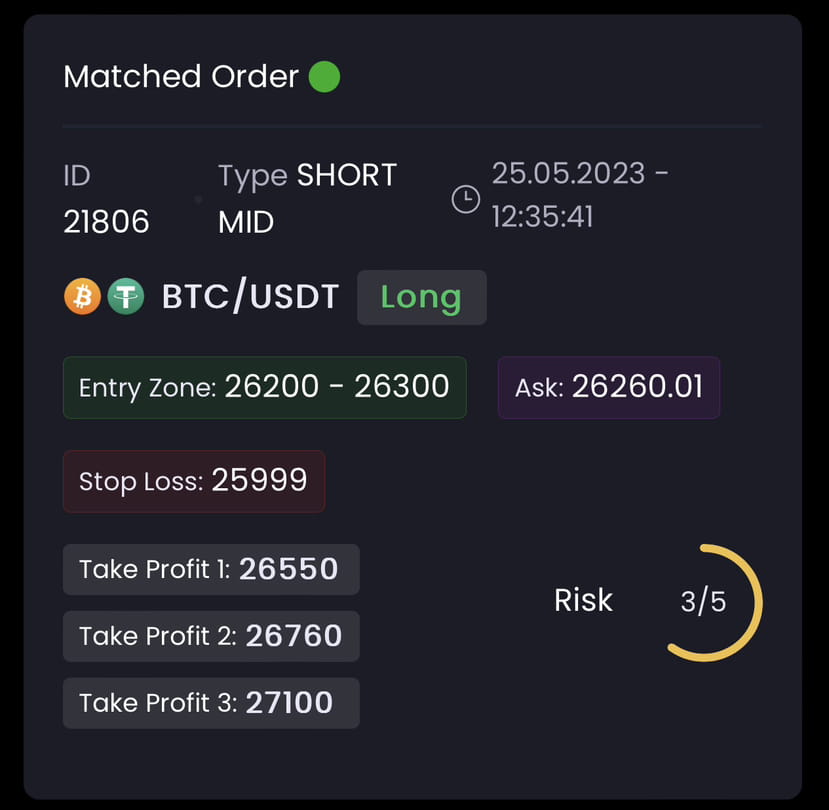Viewport: 829px width, 810px height.
Task: Expand the Ask price box
Action: tap(608, 388)
